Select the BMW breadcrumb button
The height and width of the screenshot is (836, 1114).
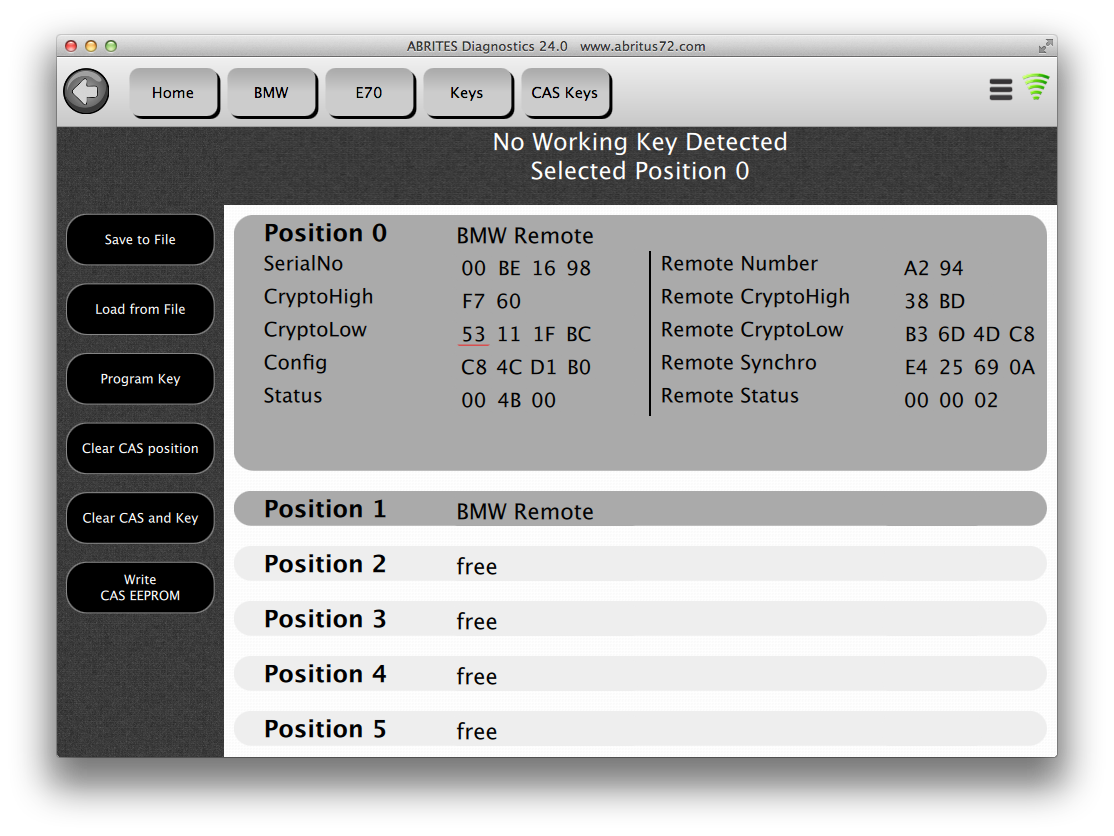pyautogui.click(x=271, y=93)
